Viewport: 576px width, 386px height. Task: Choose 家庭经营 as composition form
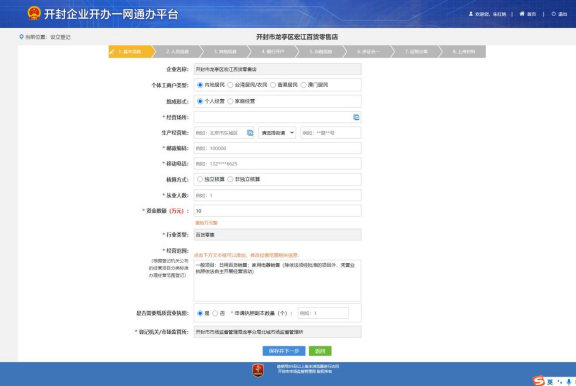[x=230, y=101]
